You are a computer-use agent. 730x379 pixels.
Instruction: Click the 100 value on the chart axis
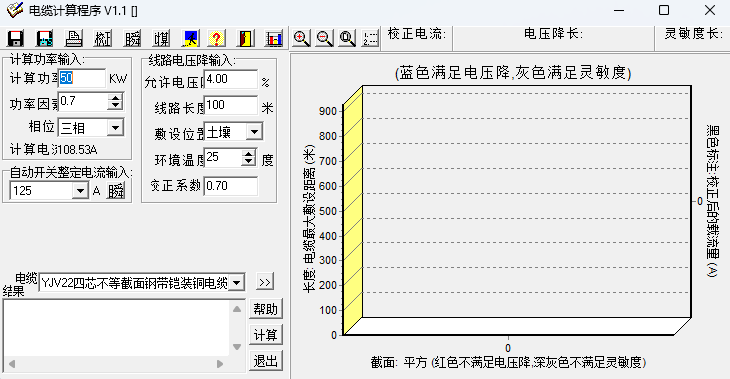tap(328, 310)
